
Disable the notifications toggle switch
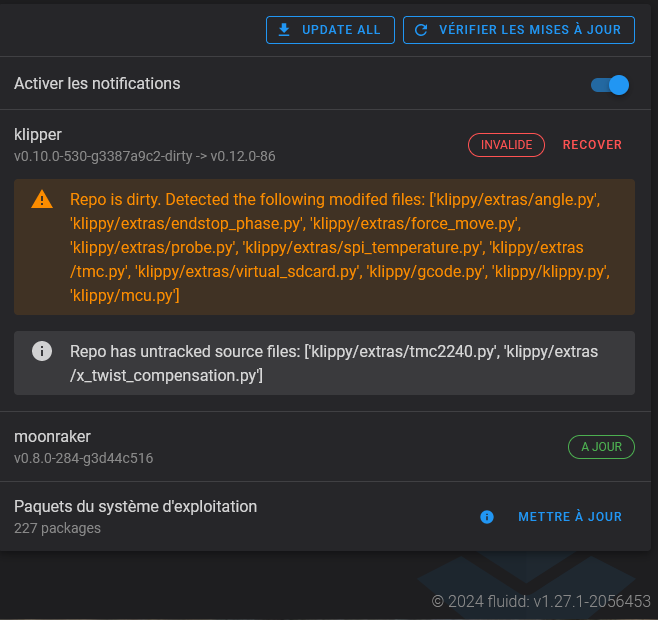tap(610, 85)
